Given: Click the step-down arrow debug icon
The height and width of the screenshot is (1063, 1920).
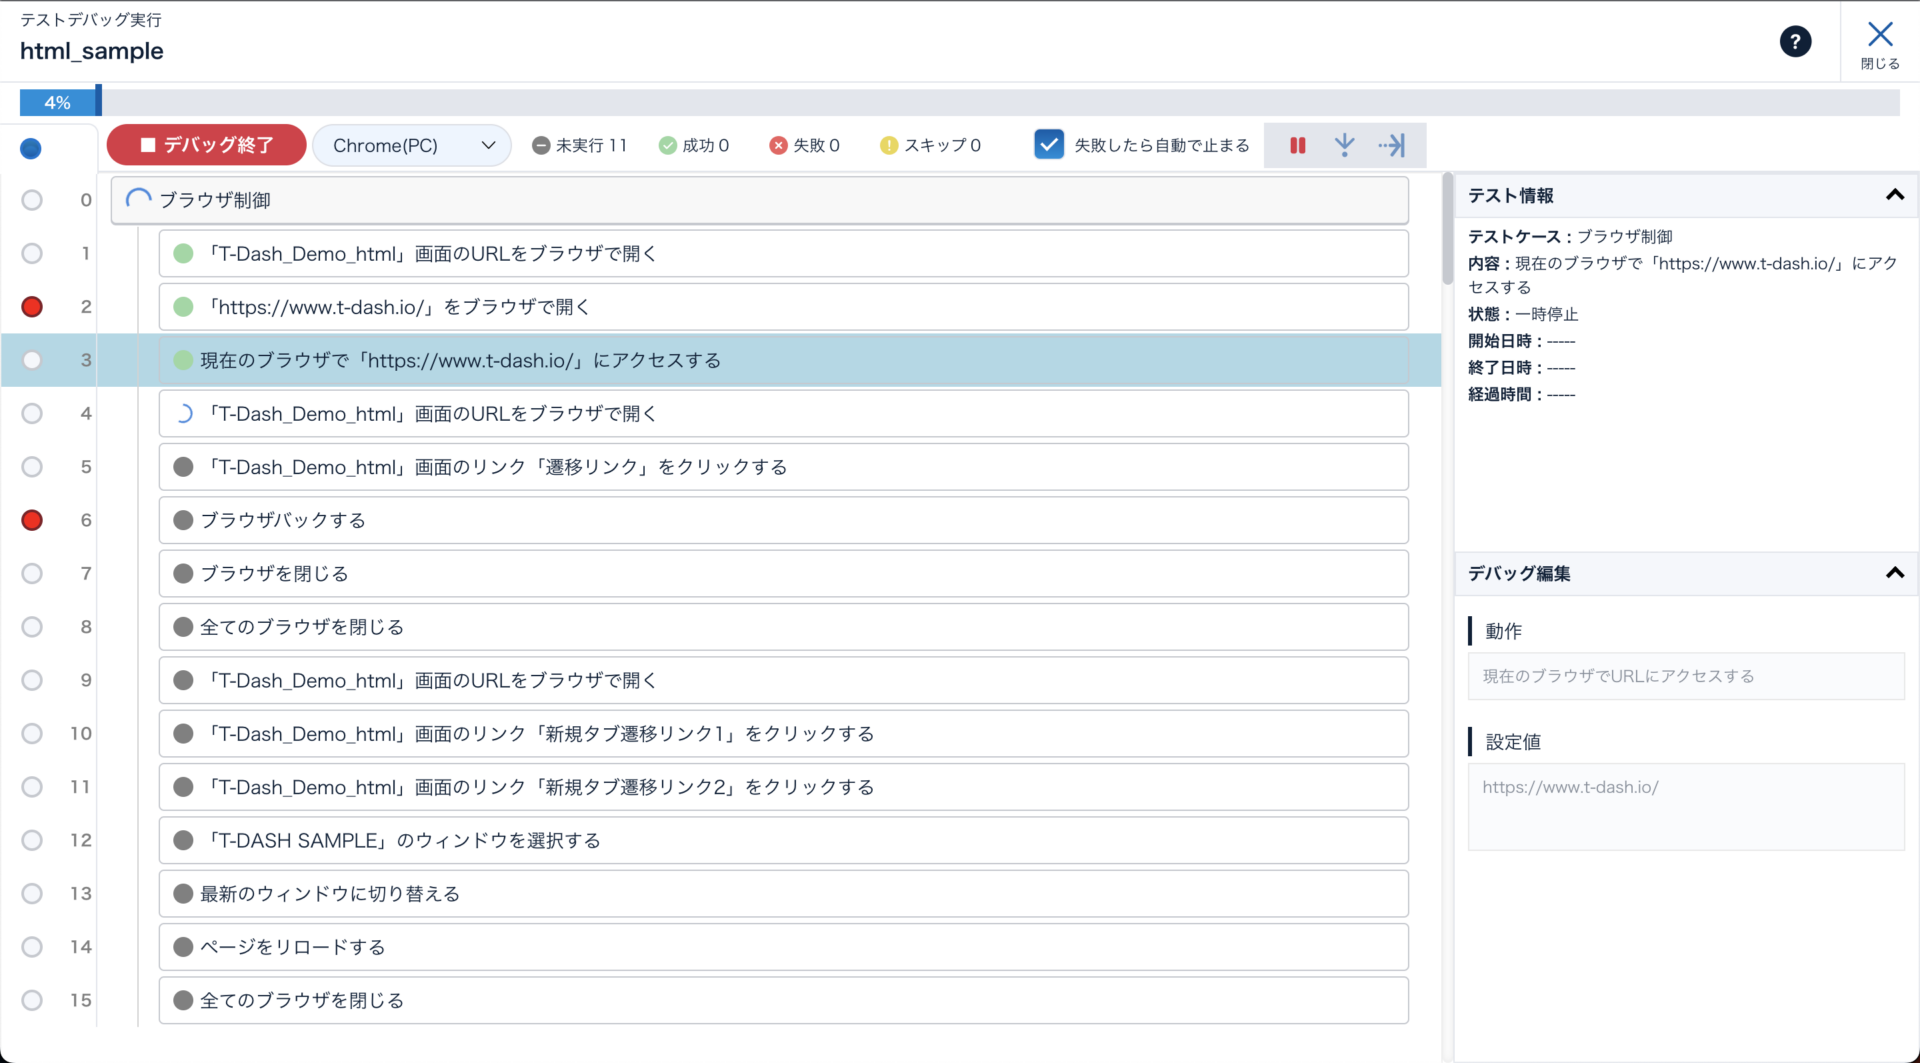Looking at the screenshot, I should [x=1344, y=146].
